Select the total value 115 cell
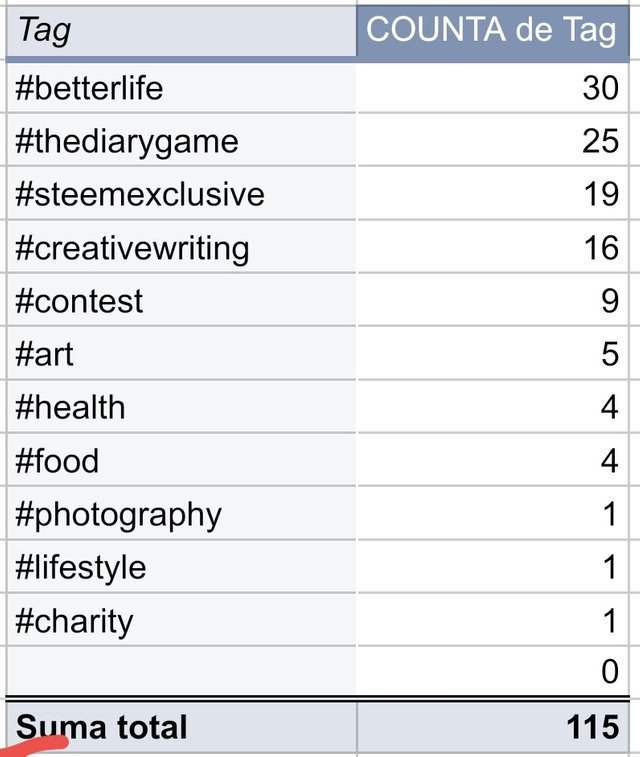The image size is (640, 757). [493, 726]
